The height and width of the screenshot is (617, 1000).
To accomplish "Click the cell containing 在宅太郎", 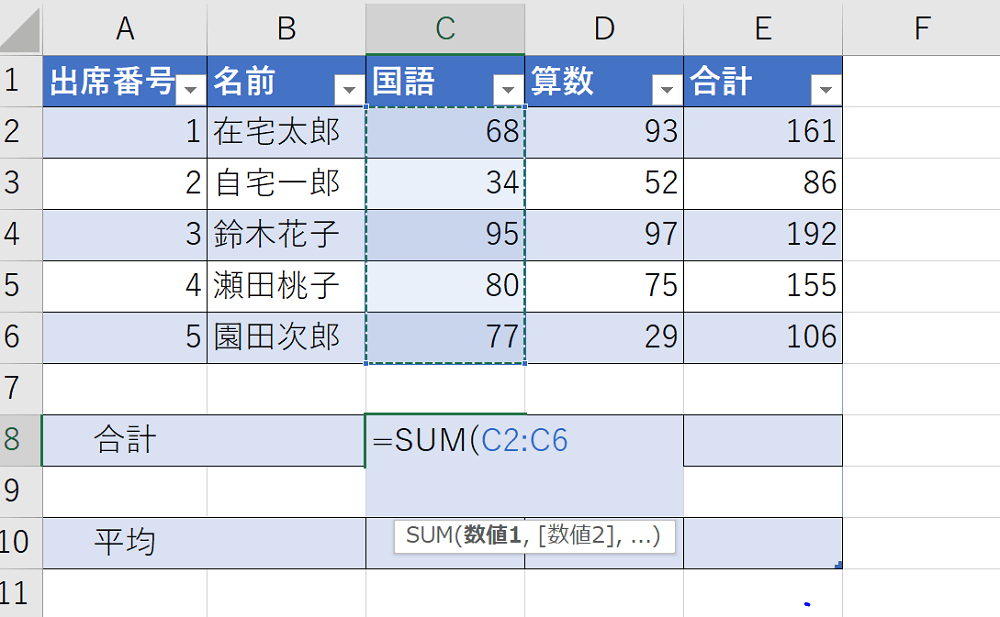I will click(x=286, y=132).
